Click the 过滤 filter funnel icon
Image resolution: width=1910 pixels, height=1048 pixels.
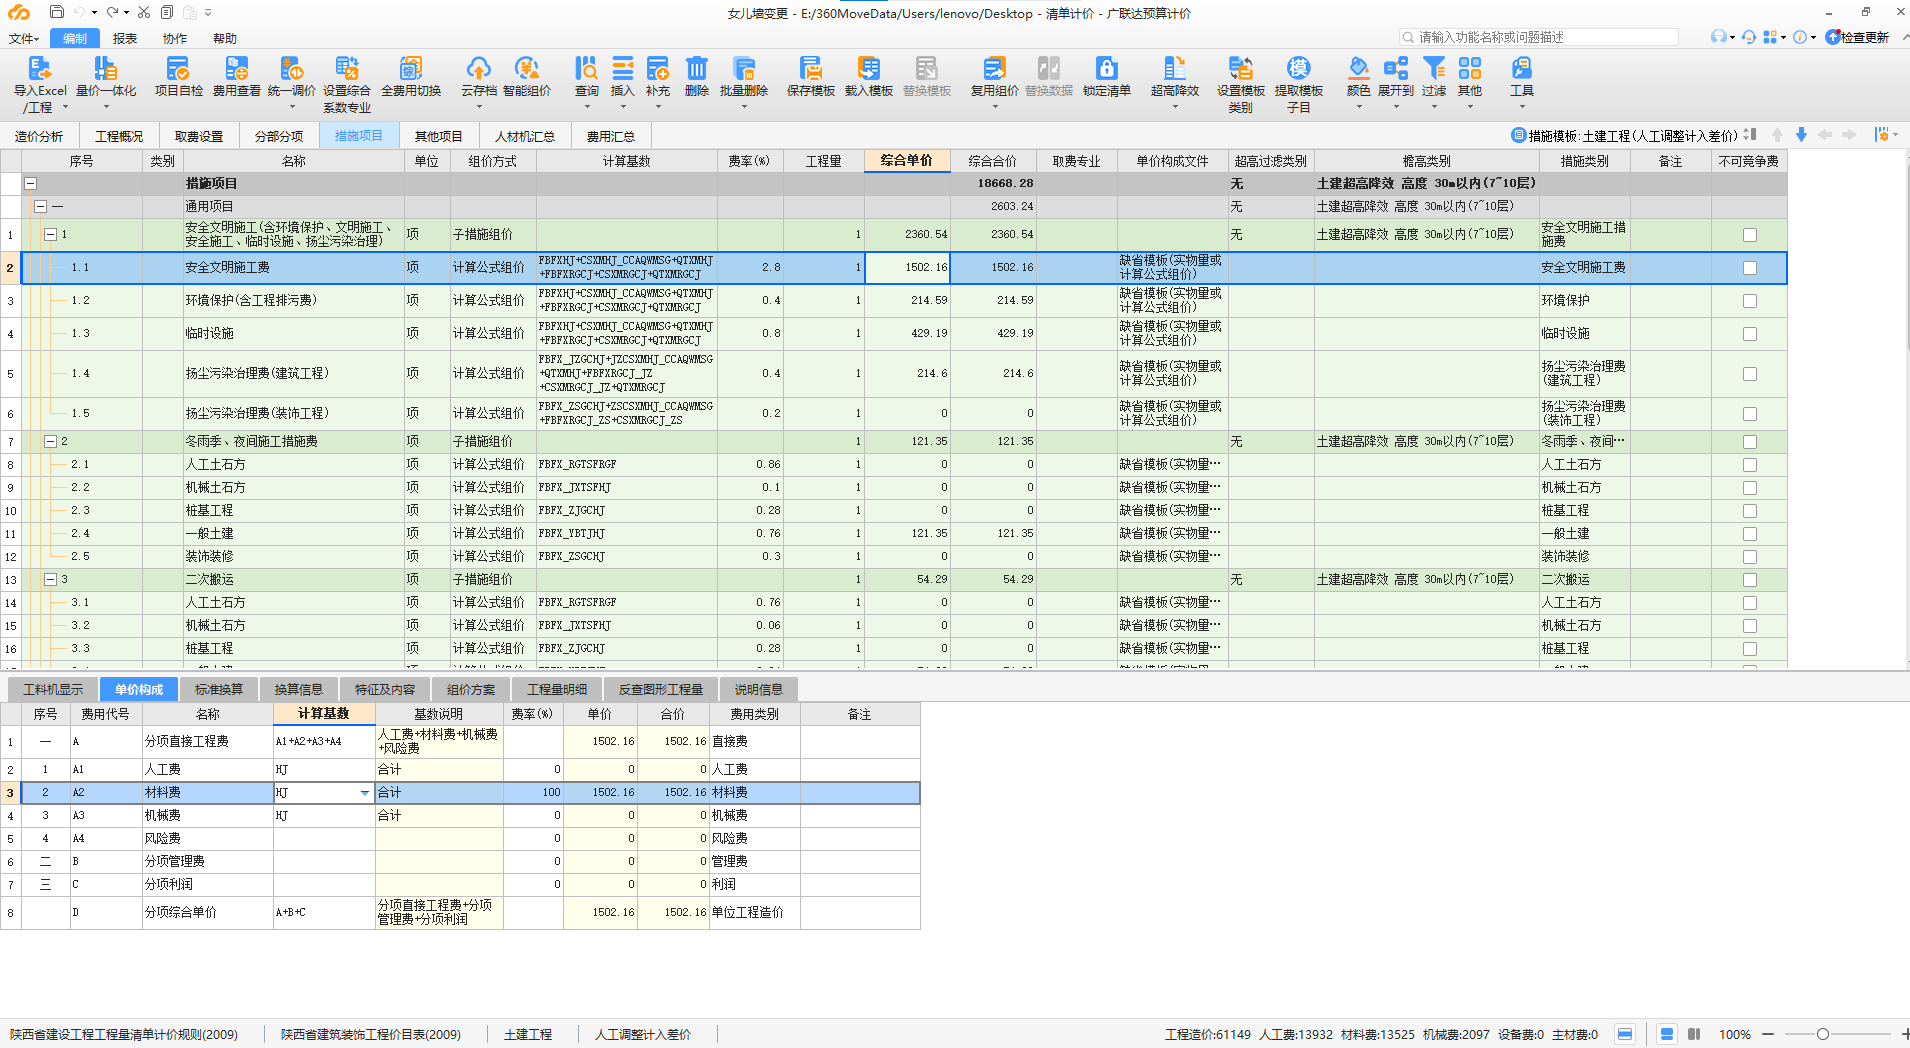[x=1434, y=68]
